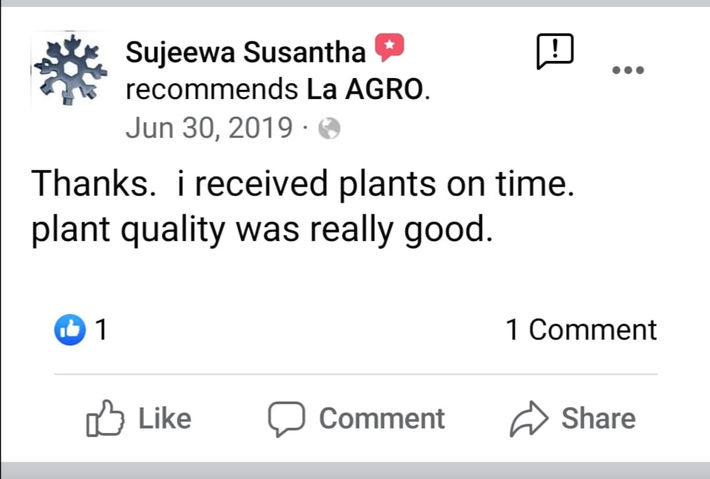The height and width of the screenshot is (479, 710).
Task: Click the "plant quality was really good" line
Action: coord(263,230)
